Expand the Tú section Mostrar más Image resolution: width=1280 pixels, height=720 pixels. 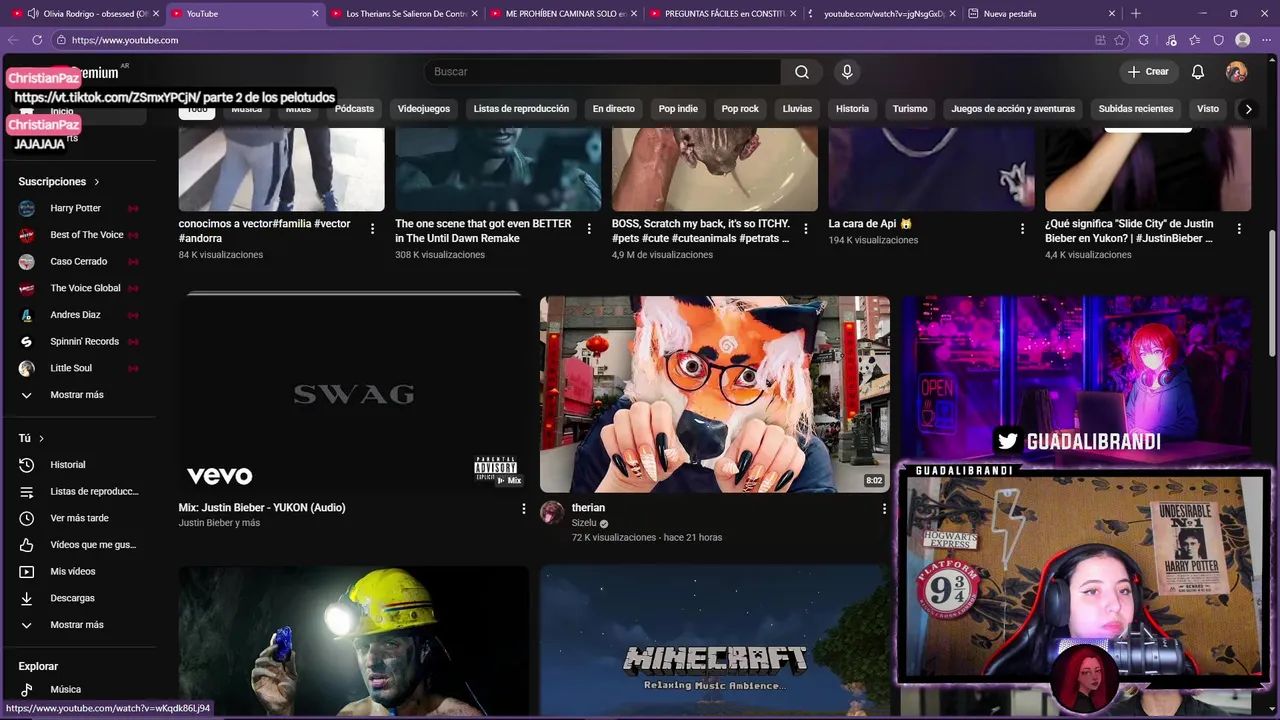(78, 625)
